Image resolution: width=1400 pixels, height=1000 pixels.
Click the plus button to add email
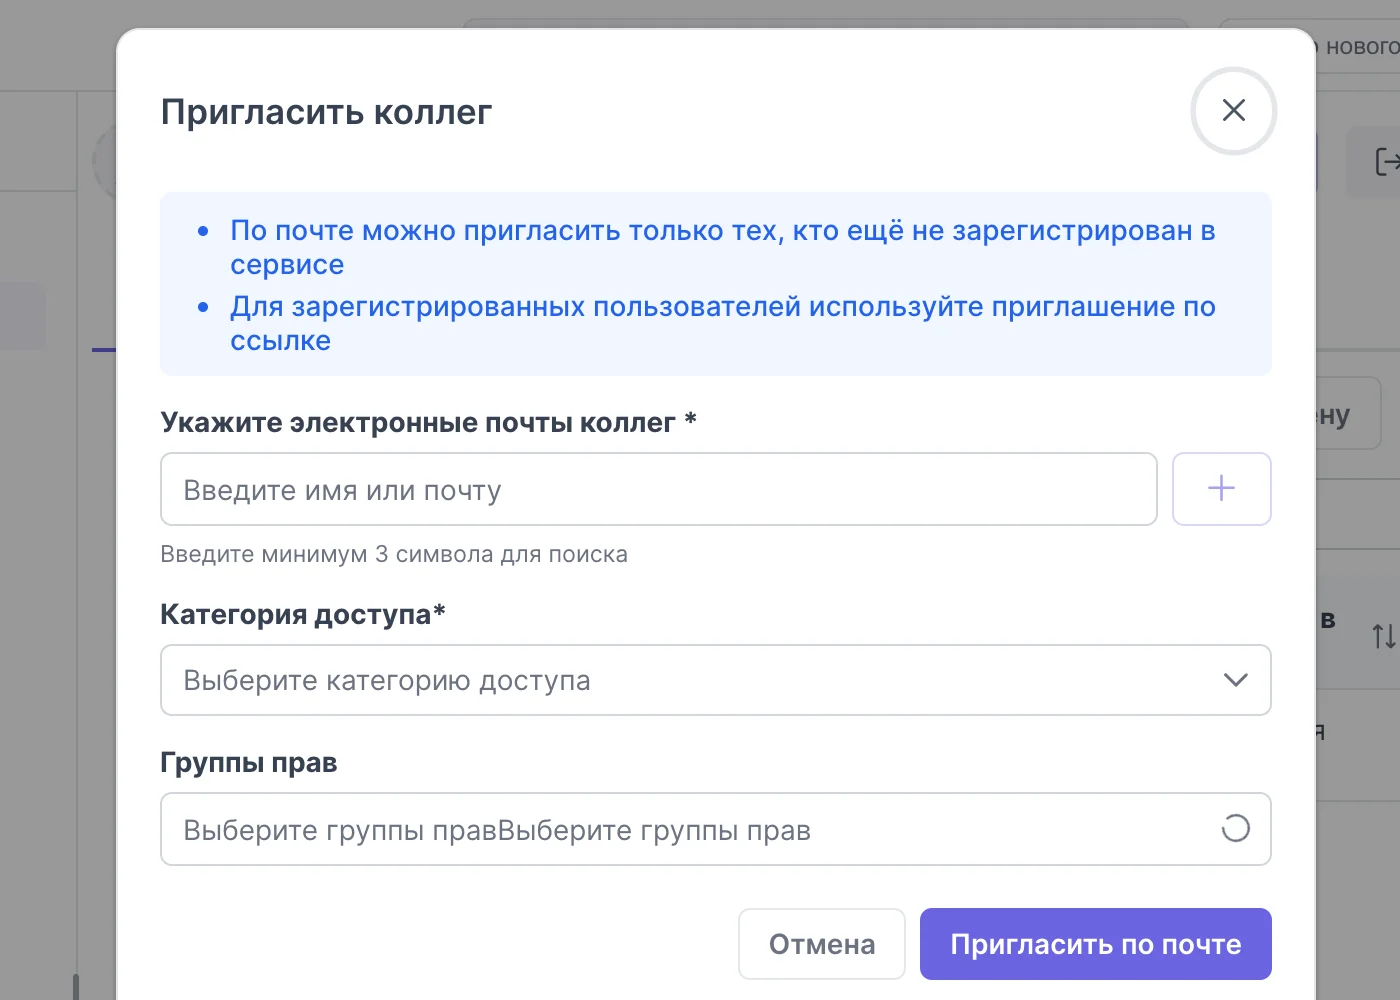coord(1221,489)
